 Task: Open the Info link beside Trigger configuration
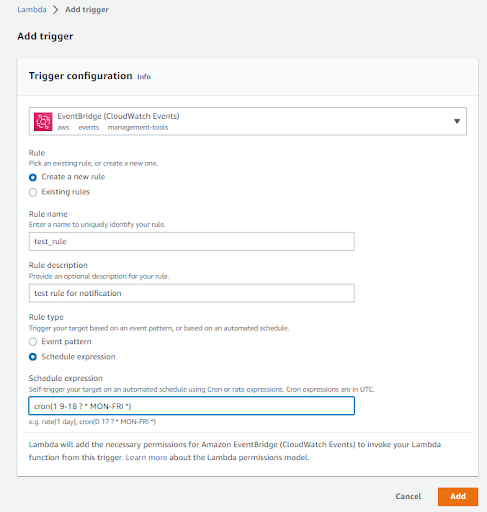coord(144,77)
